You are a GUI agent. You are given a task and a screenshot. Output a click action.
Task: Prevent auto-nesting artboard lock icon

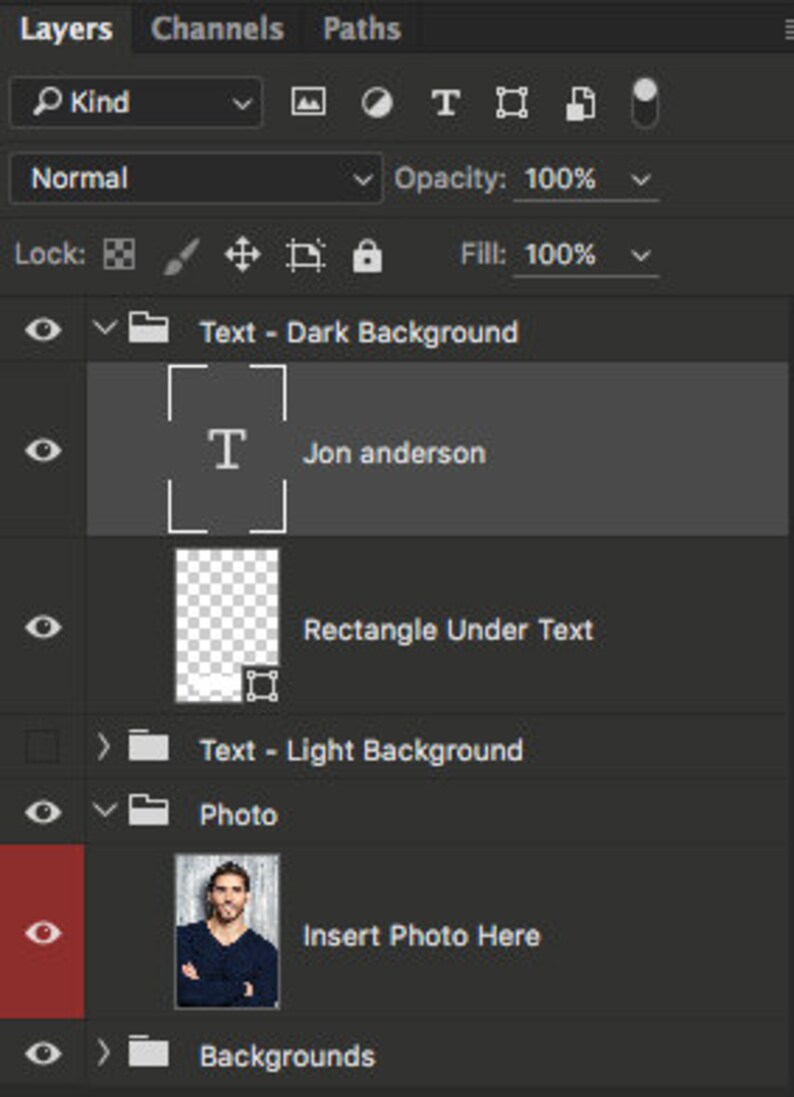click(x=305, y=255)
